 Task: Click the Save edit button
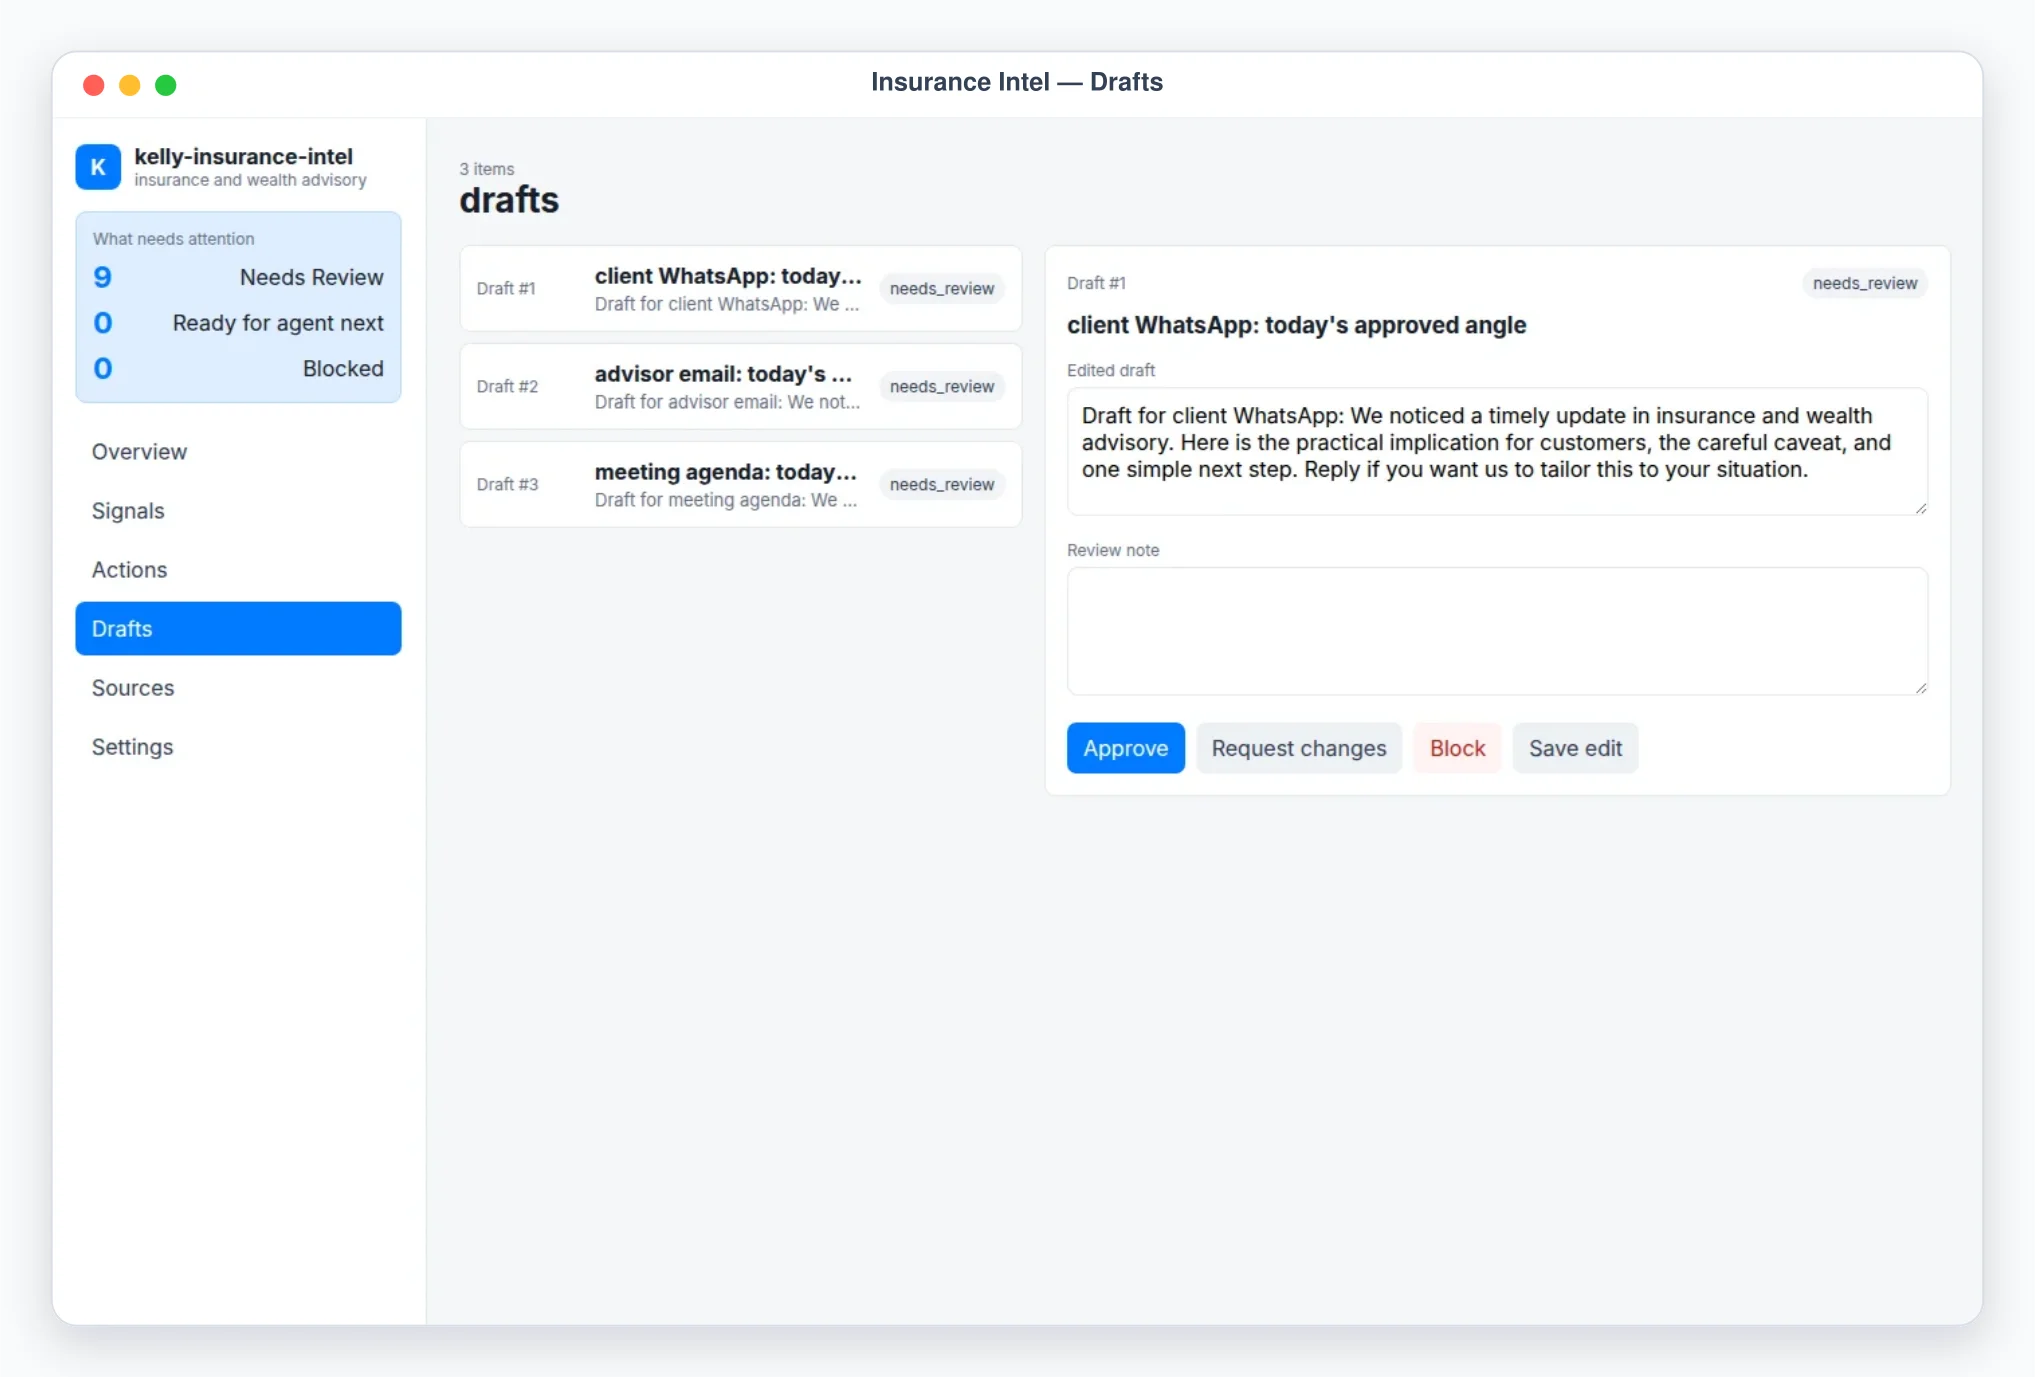[x=1575, y=748]
